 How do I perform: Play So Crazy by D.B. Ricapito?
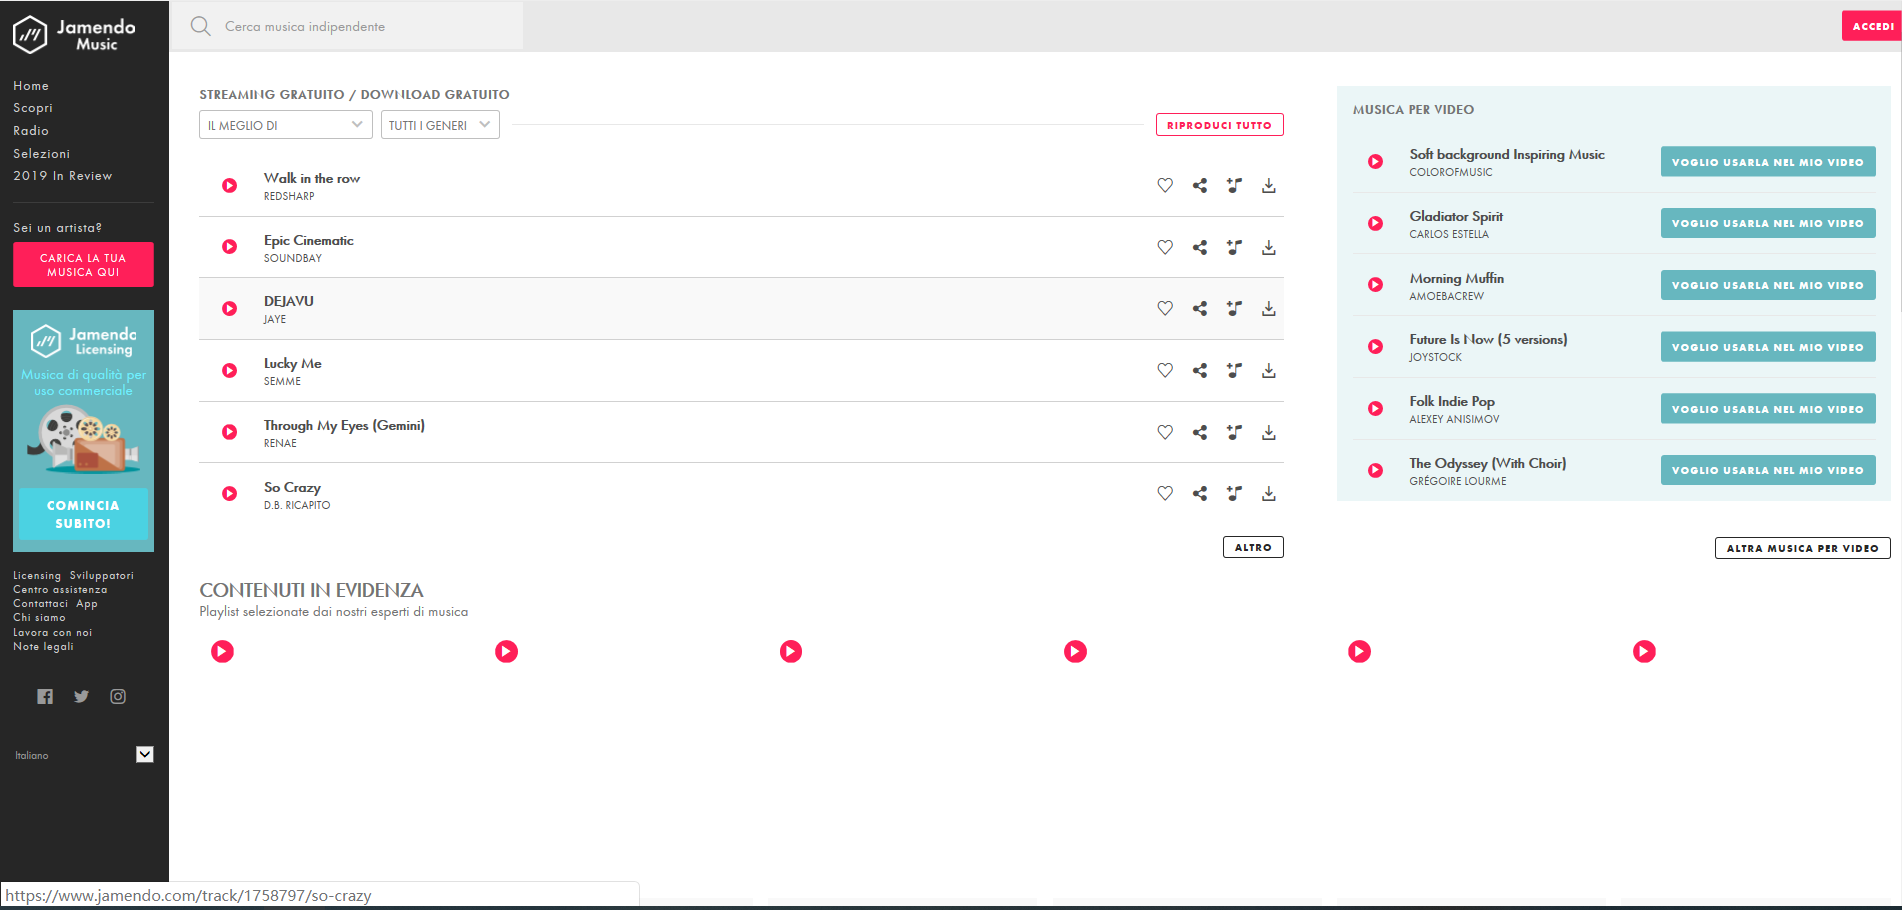click(230, 494)
